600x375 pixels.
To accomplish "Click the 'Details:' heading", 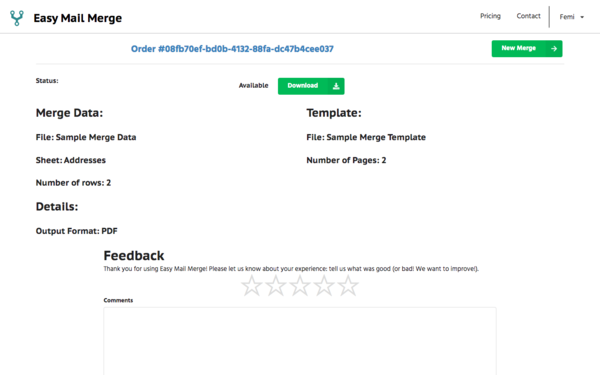I will coord(57,207).
